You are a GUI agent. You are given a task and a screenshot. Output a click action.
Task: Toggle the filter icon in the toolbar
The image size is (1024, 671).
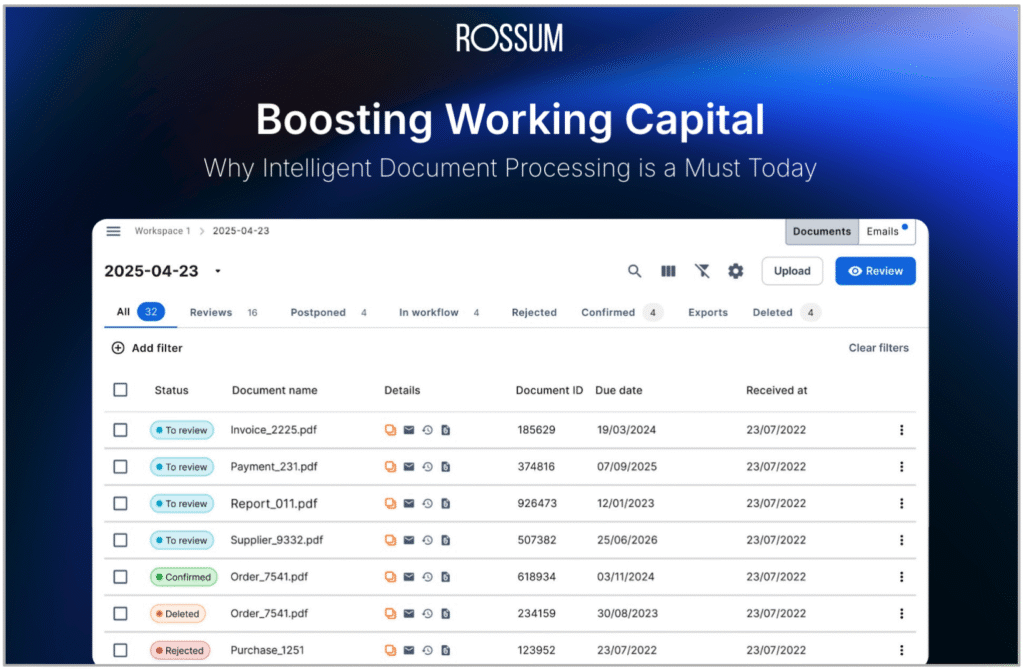point(702,271)
